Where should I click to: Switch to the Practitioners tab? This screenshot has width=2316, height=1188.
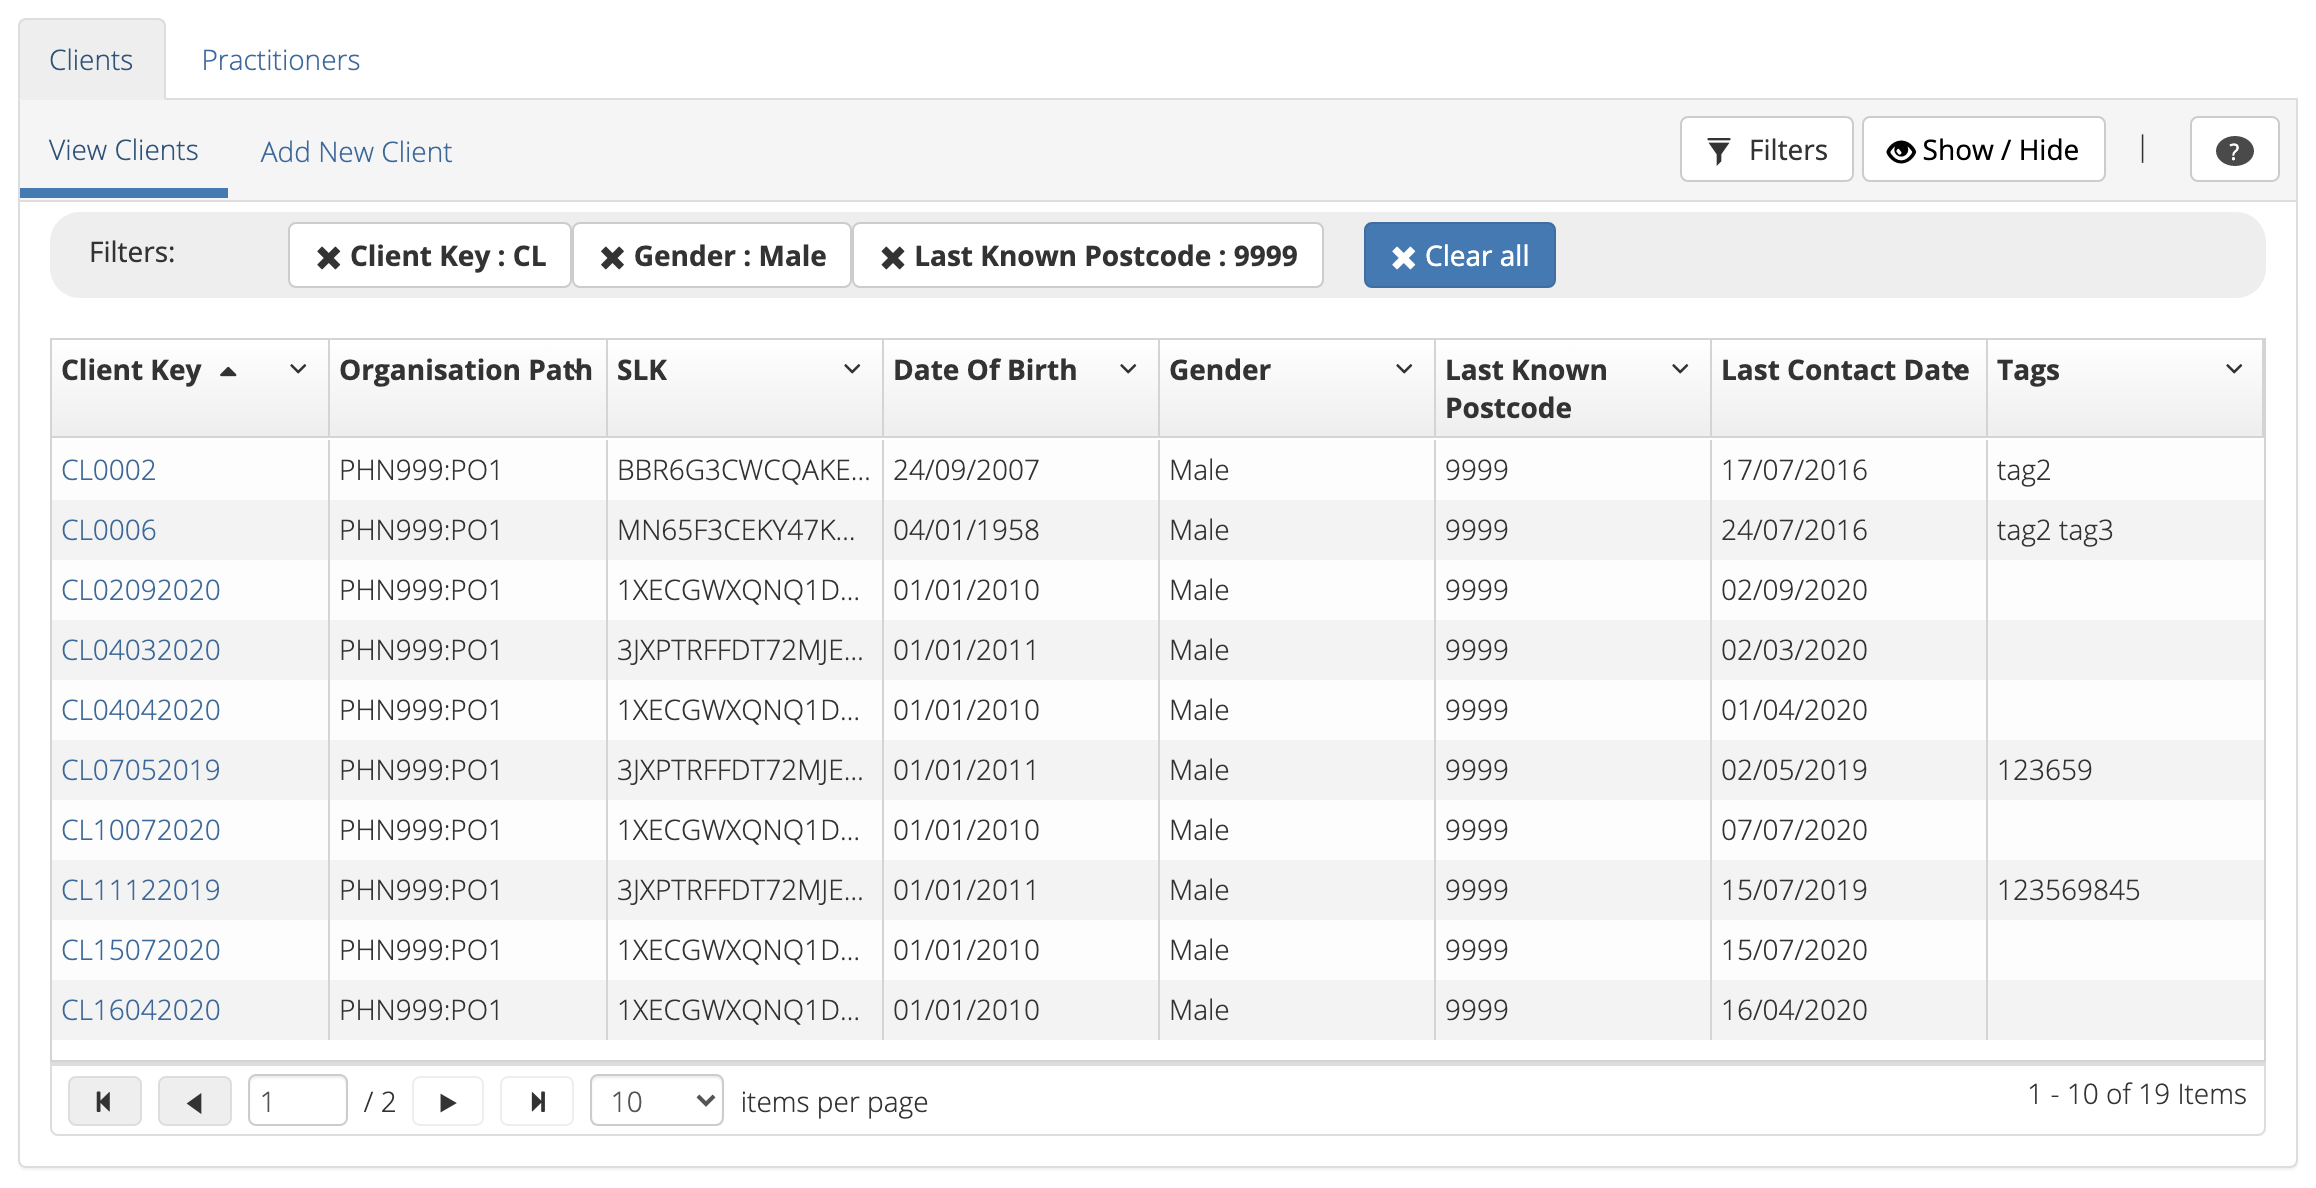281,60
